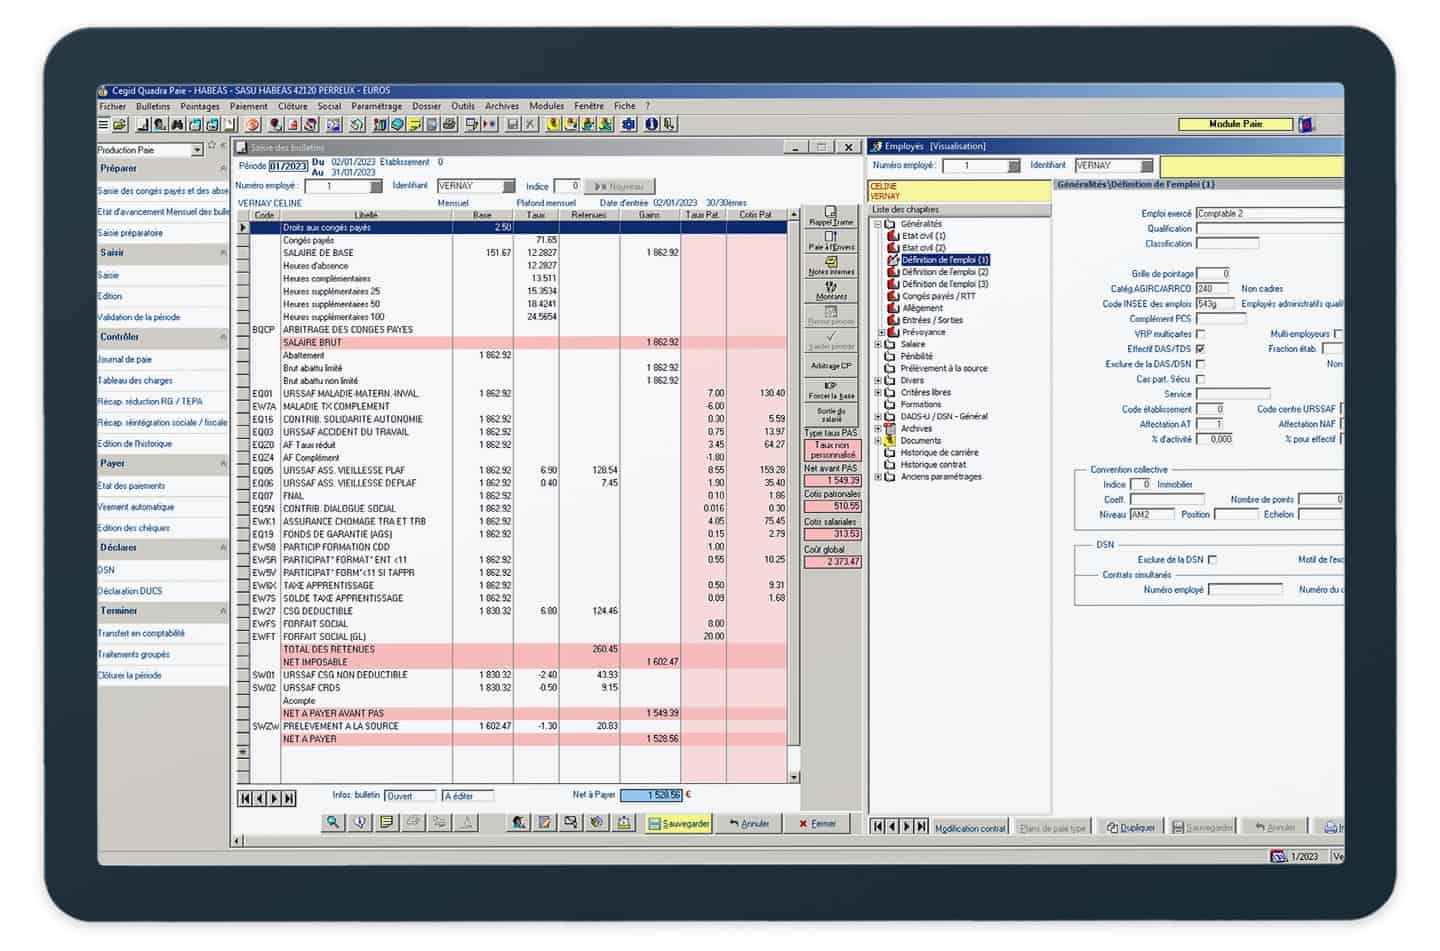
Task: Click the Forcer la base icon
Action: [831, 390]
